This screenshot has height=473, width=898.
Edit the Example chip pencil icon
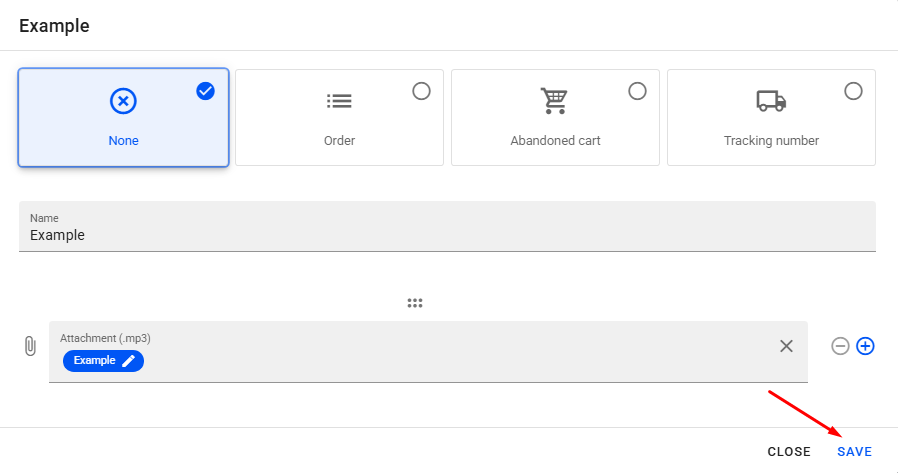(128, 361)
